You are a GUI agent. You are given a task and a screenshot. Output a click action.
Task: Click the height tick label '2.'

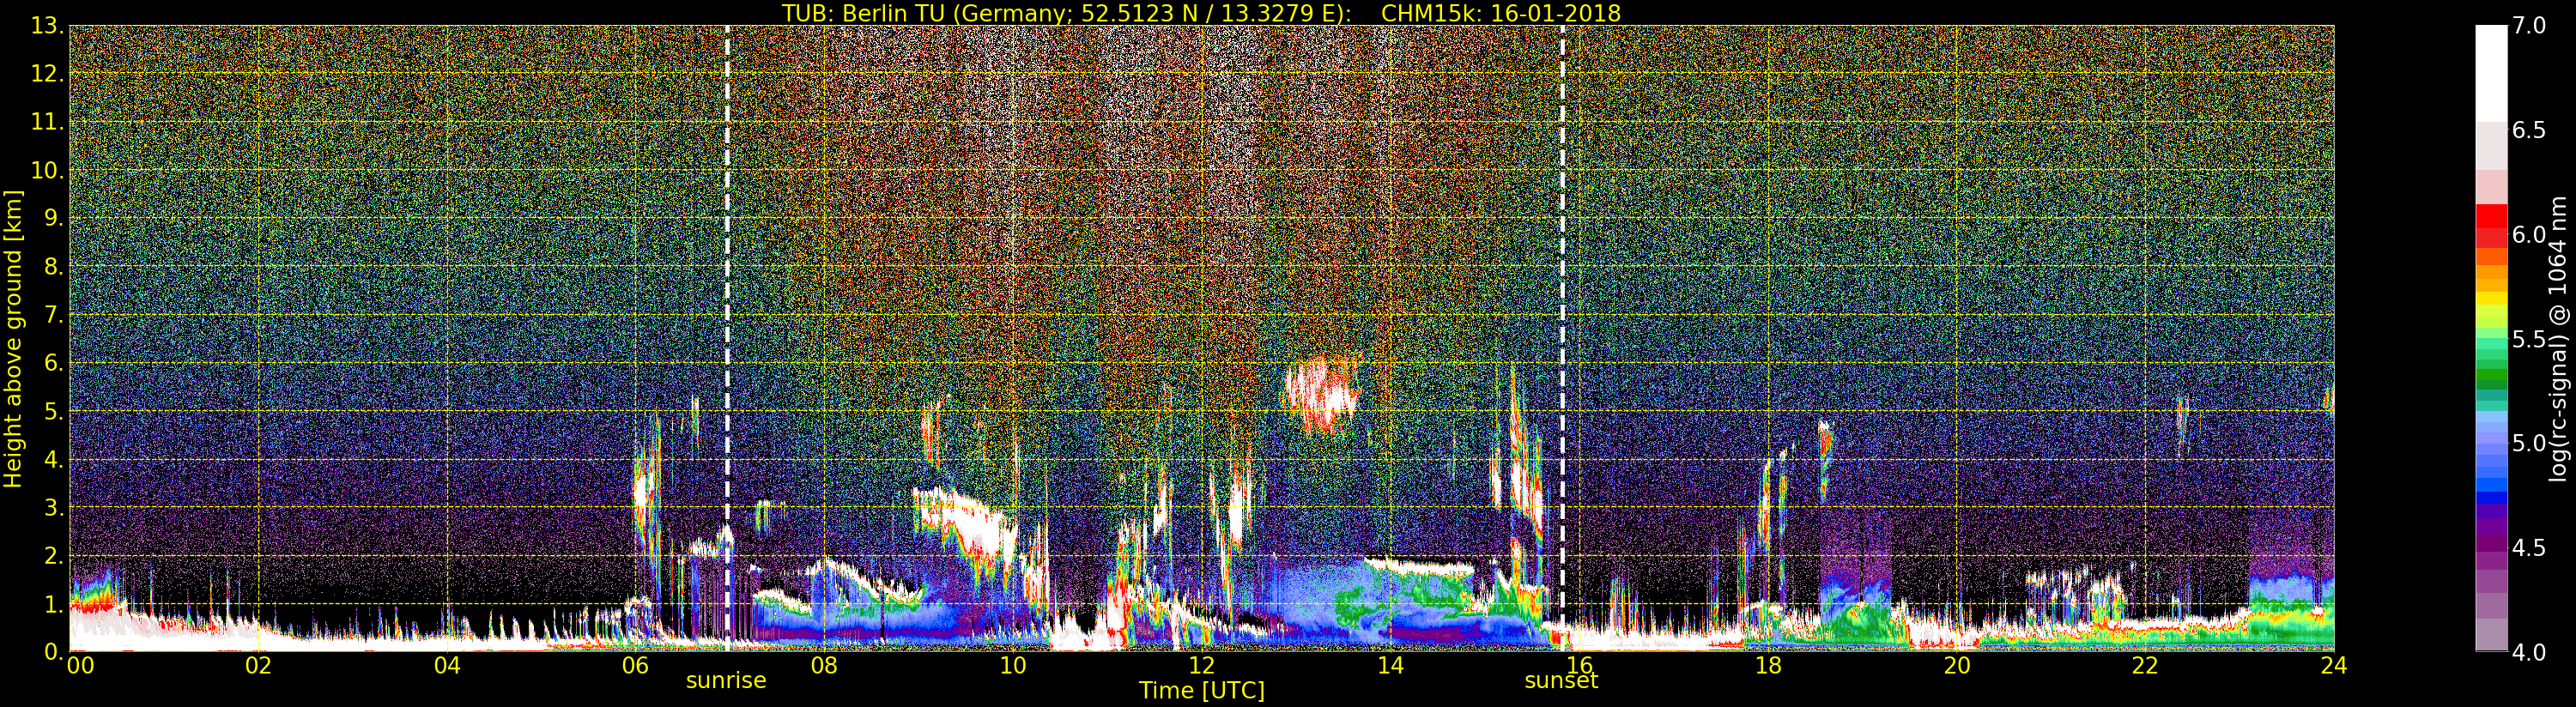click(x=53, y=555)
